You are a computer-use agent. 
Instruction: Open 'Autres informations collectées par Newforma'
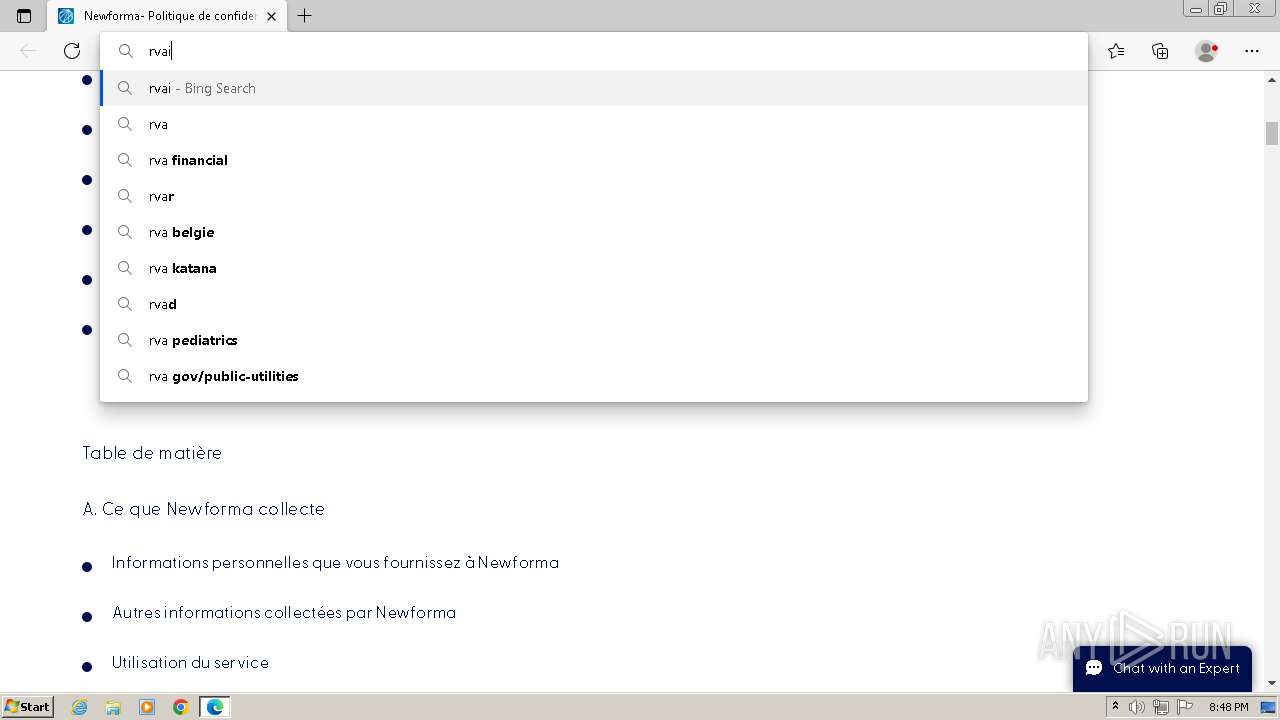[284, 613]
